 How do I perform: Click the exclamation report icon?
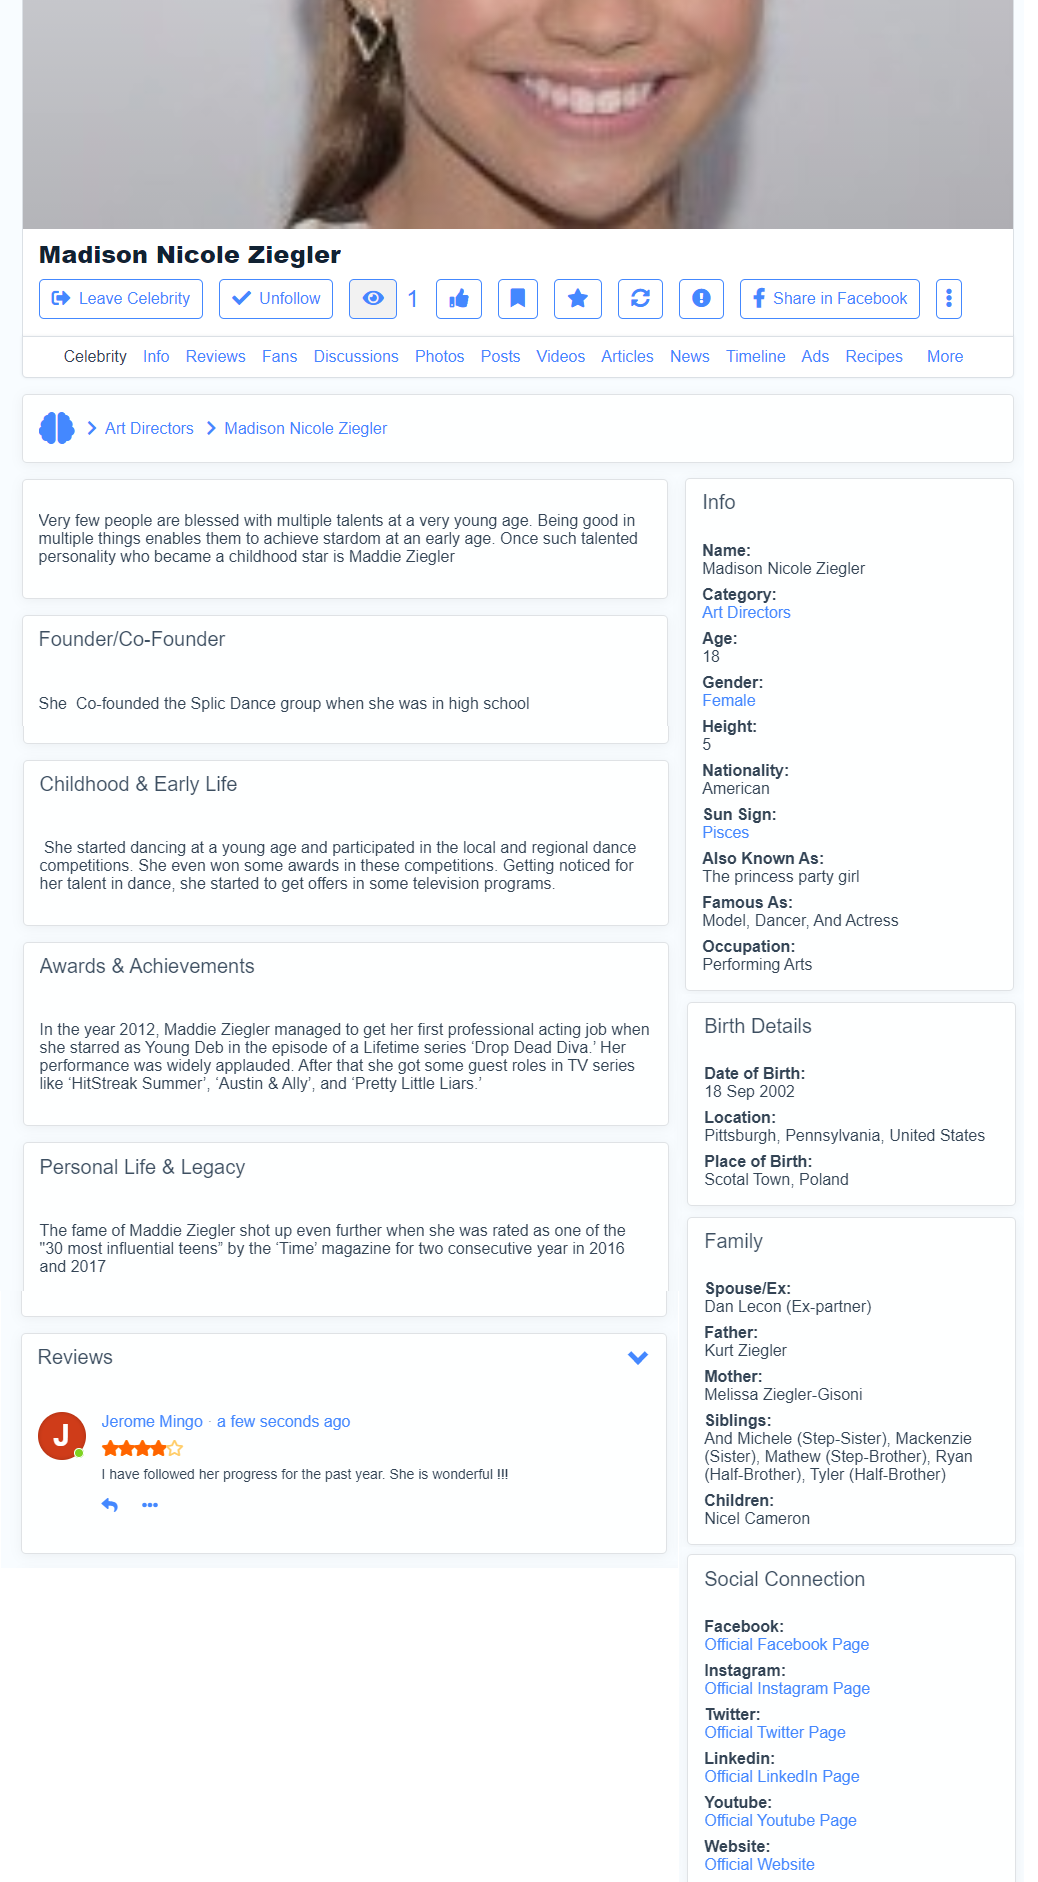[701, 299]
